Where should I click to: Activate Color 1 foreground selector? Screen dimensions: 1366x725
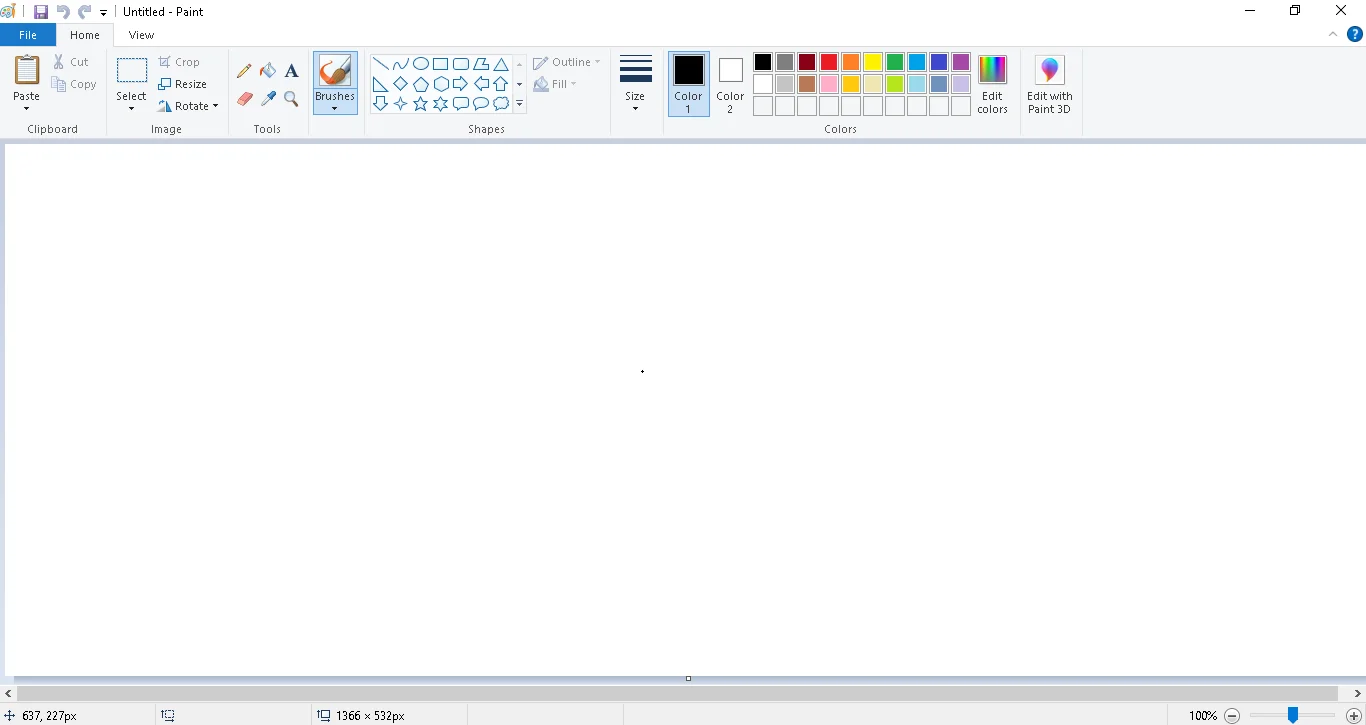pos(688,84)
